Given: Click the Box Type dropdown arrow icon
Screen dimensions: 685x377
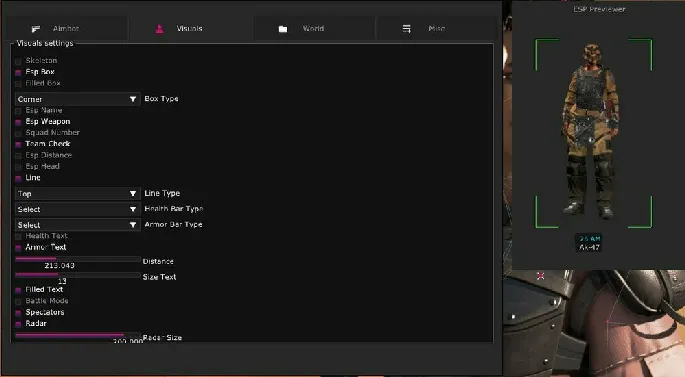Looking at the screenshot, I should pos(133,99).
